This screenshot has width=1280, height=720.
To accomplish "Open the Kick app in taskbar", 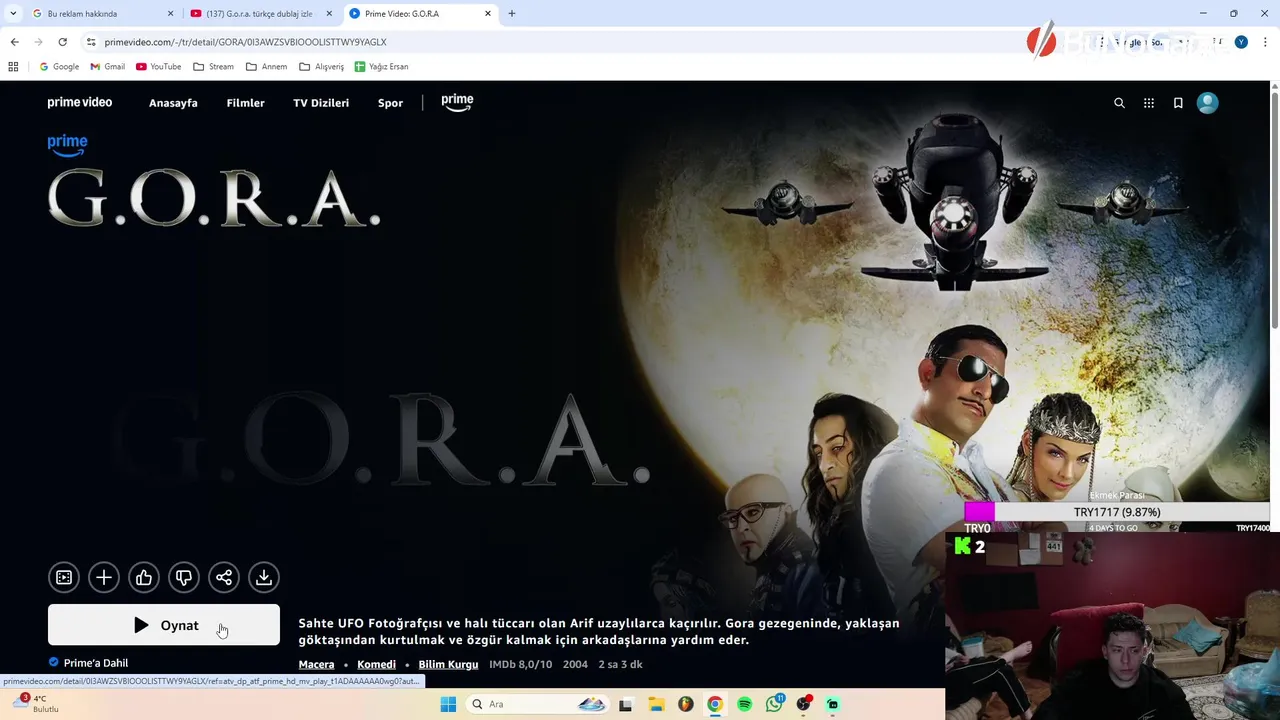I will 832,704.
